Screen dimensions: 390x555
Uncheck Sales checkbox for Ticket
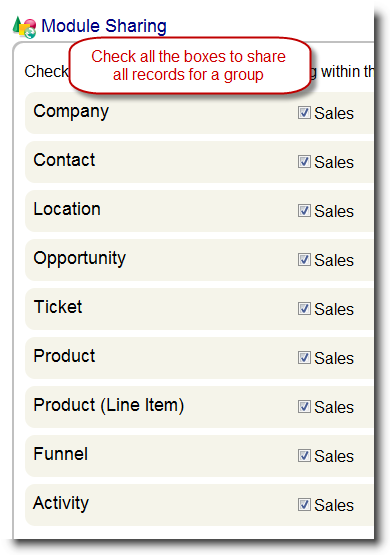[x=304, y=308]
